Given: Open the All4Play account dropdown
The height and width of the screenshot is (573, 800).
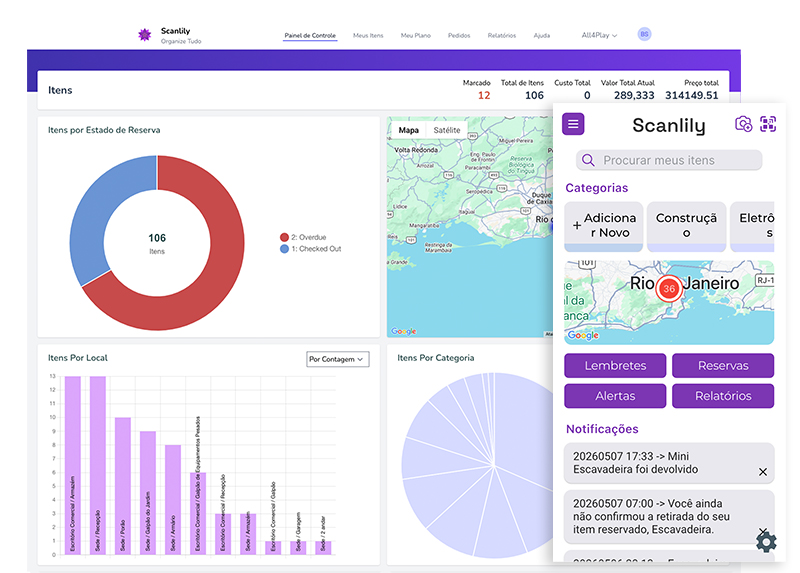Looking at the screenshot, I should [599, 35].
